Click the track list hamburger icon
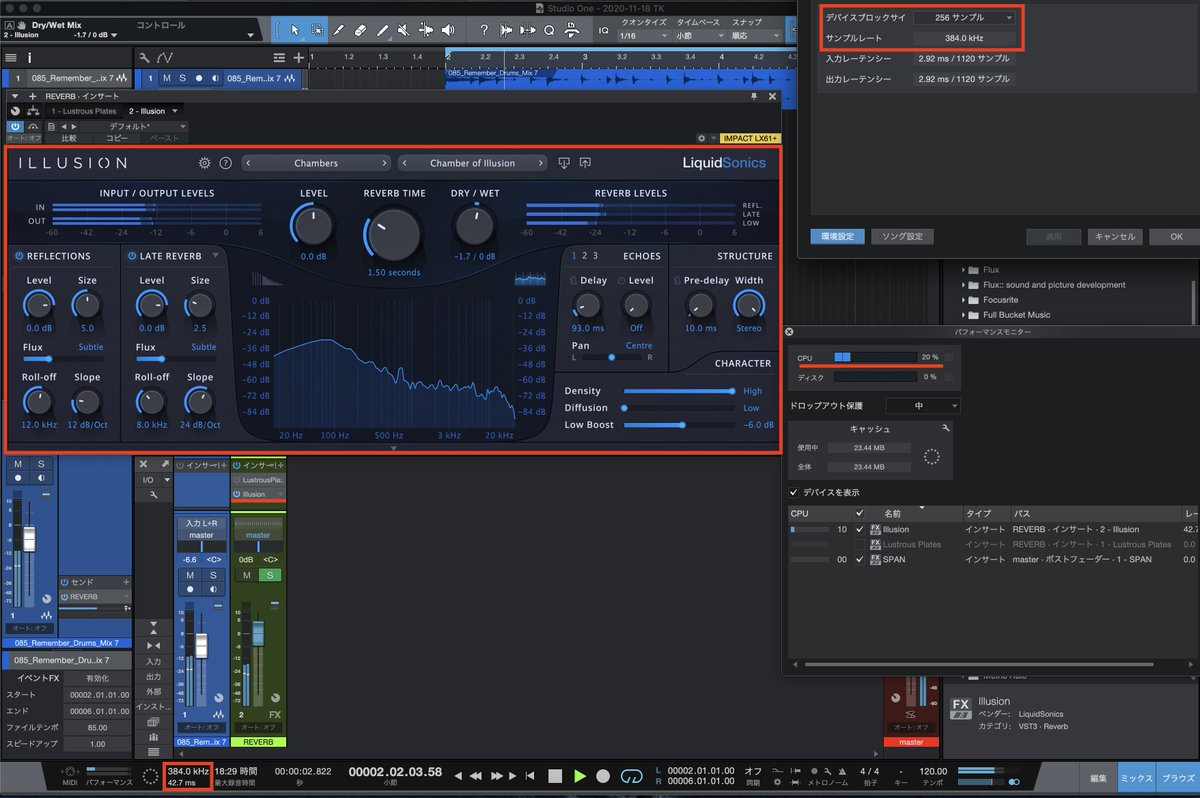The width and height of the screenshot is (1200, 798). coord(11,58)
